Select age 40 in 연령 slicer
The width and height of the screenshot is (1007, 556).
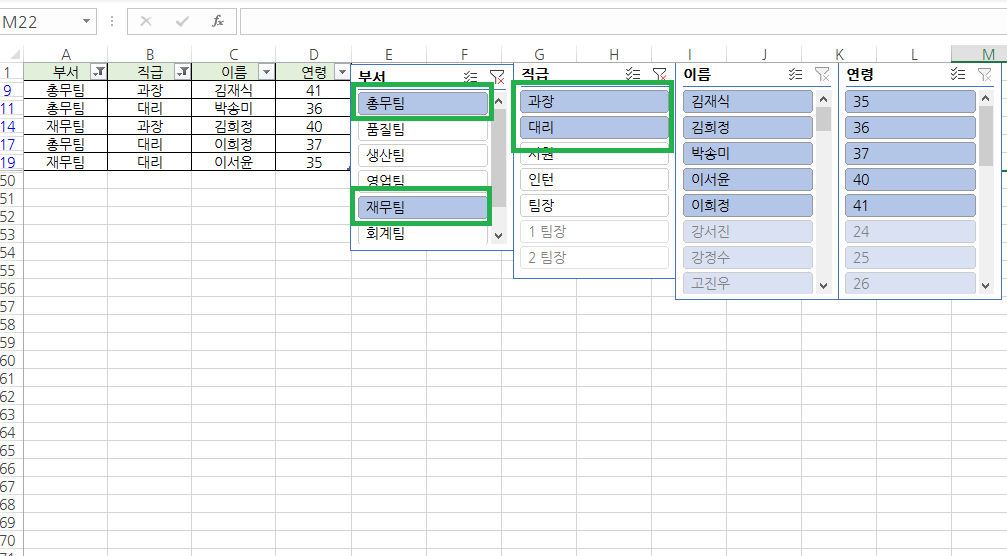(x=910, y=179)
